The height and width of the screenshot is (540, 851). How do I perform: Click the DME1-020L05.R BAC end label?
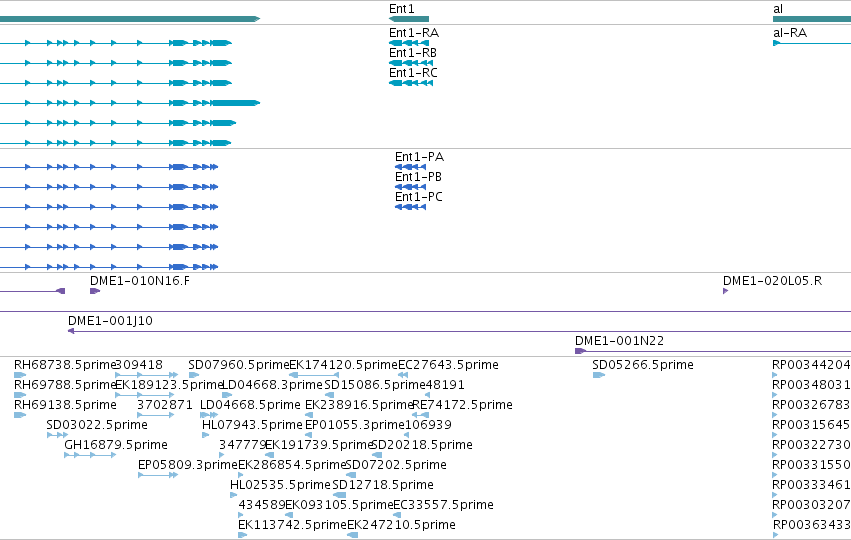[772, 281]
